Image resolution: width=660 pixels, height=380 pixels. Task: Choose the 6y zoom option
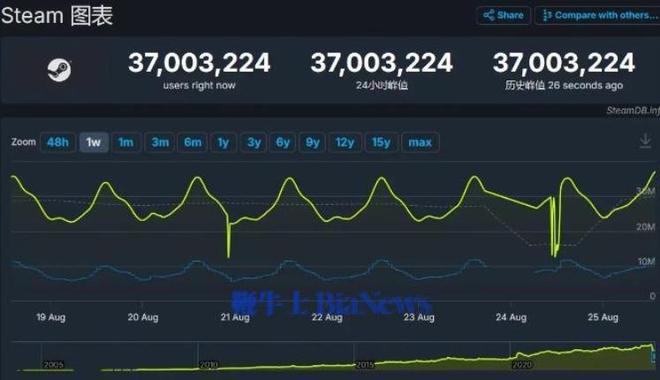click(283, 142)
